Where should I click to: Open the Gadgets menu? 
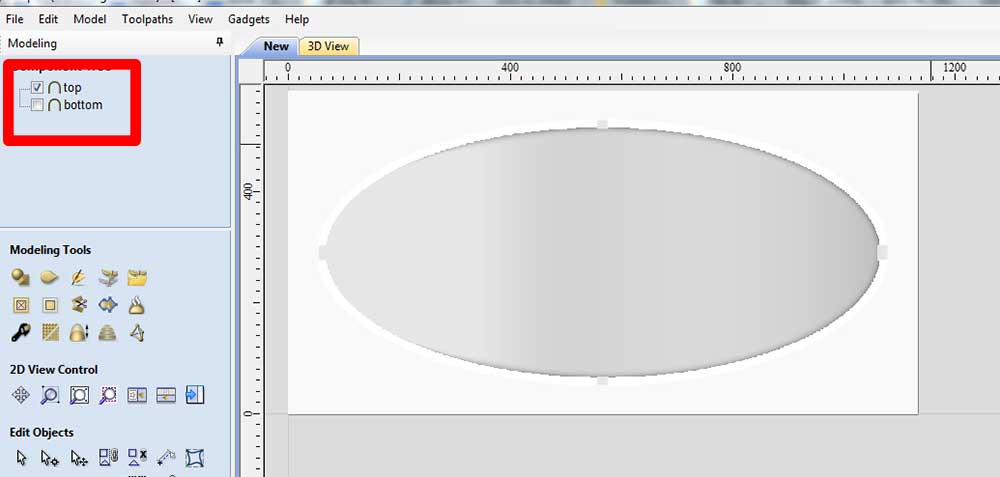249,19
